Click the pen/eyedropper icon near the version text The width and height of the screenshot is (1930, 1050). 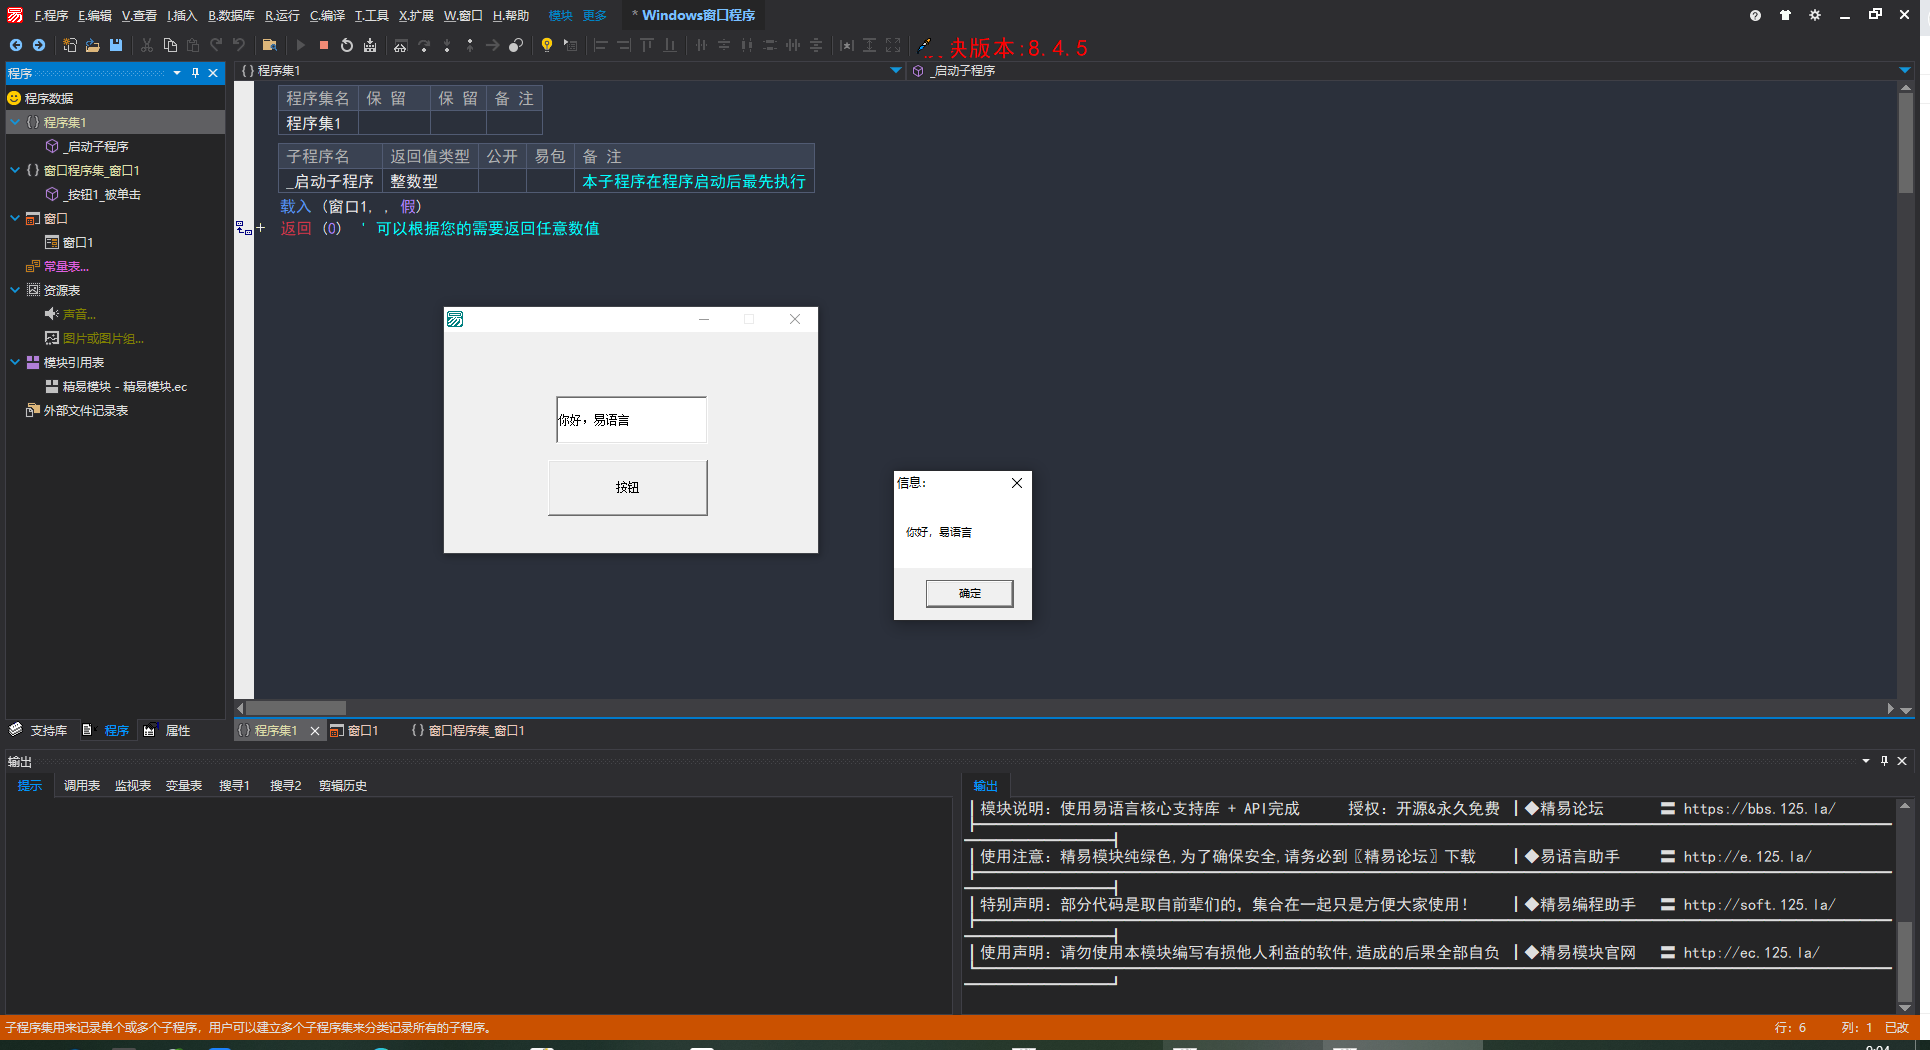coord(925,45)
